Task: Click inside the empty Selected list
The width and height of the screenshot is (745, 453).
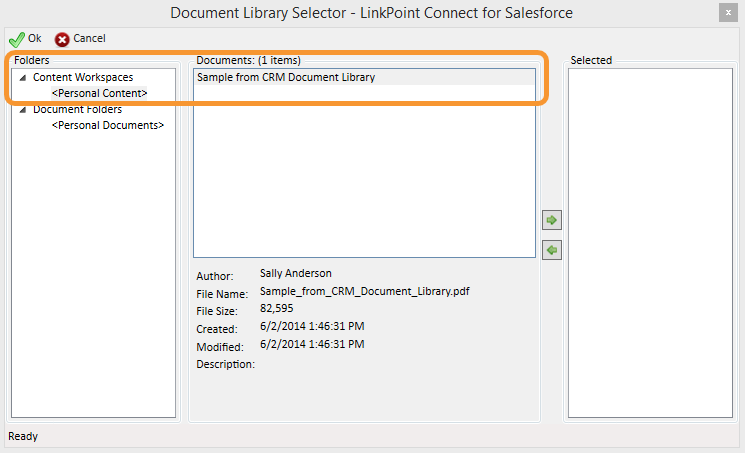Action: (x=650, y=243)
